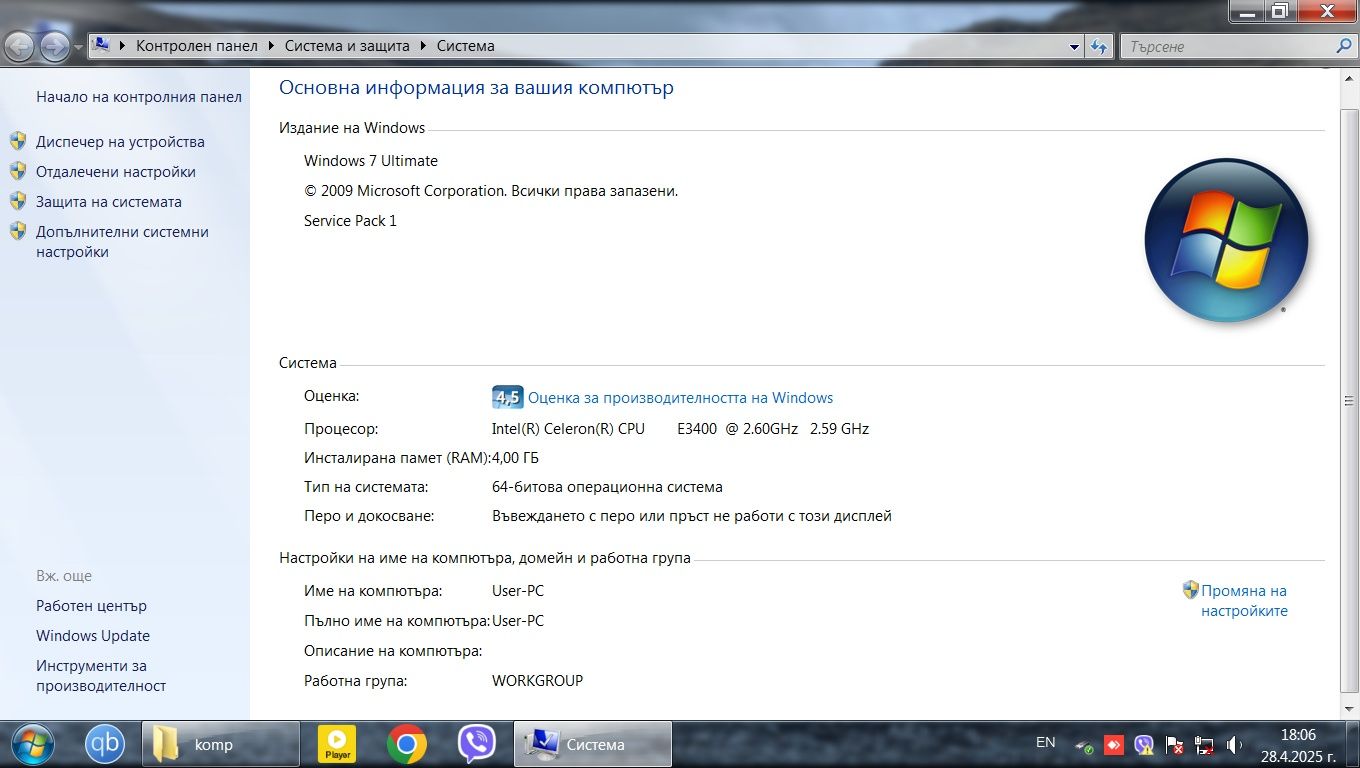Click the EN language indicator

(x=1045, y=742)
